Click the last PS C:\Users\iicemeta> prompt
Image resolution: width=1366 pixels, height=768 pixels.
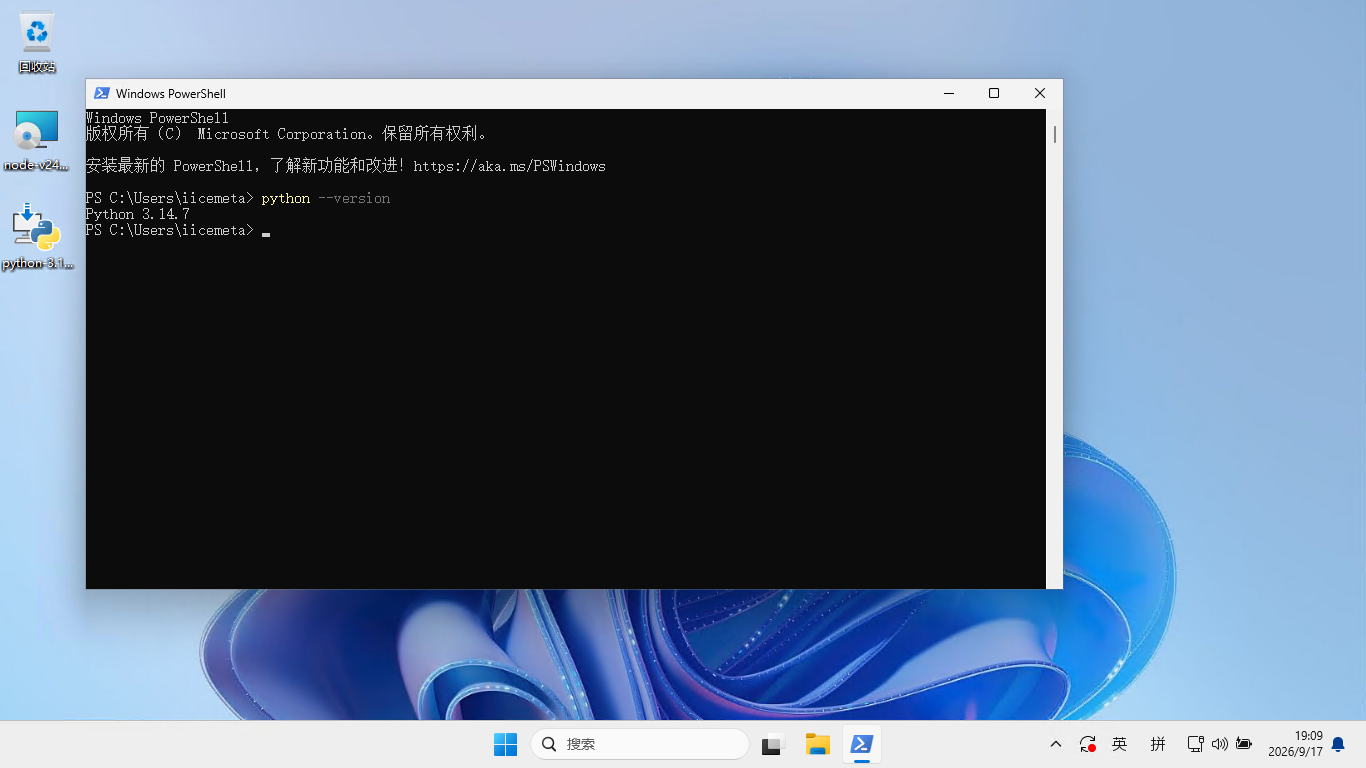170,230
